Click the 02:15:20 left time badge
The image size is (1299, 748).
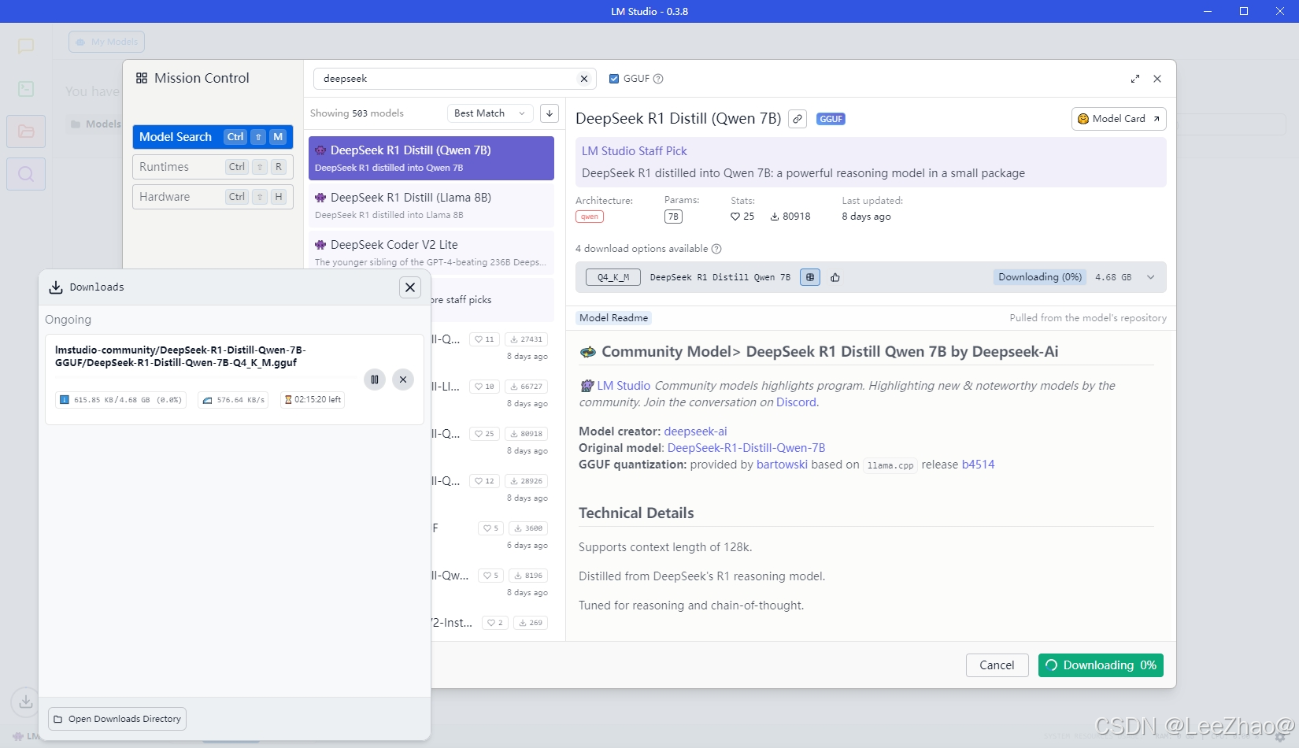(313, 400)
